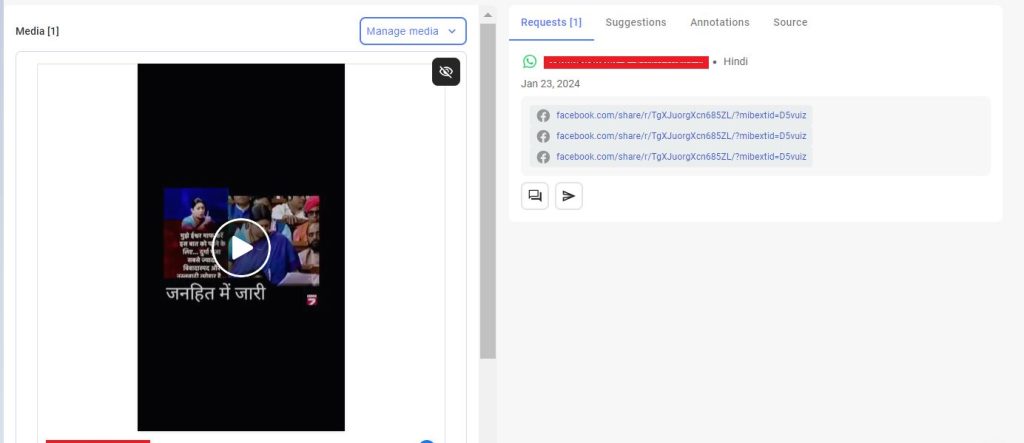The width and height of the screenshot is (1024, 443).
Task: Switch to the Suggestions tab
Action: [635, 22]
